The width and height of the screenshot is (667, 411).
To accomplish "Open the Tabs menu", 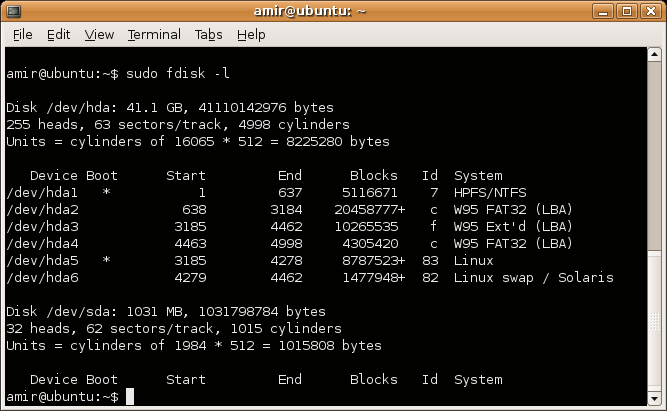I will (208, 34).
